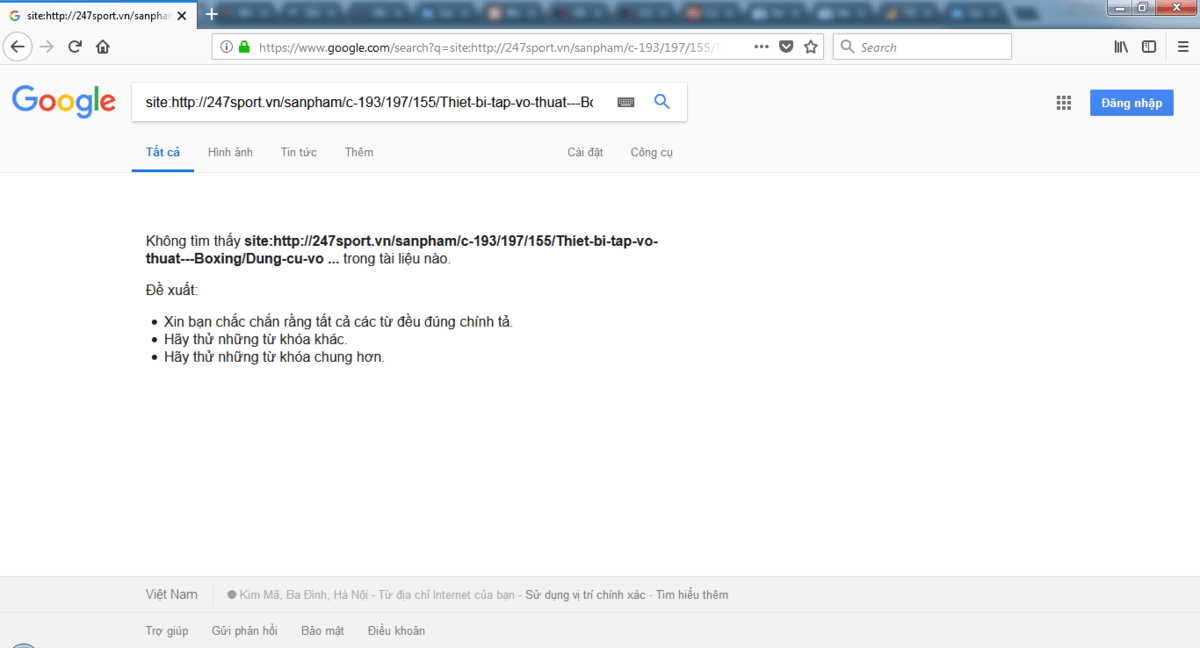Open the page actions three-dot menu
The height and width of the screenshot is (648, 1200).
[761, 47]
